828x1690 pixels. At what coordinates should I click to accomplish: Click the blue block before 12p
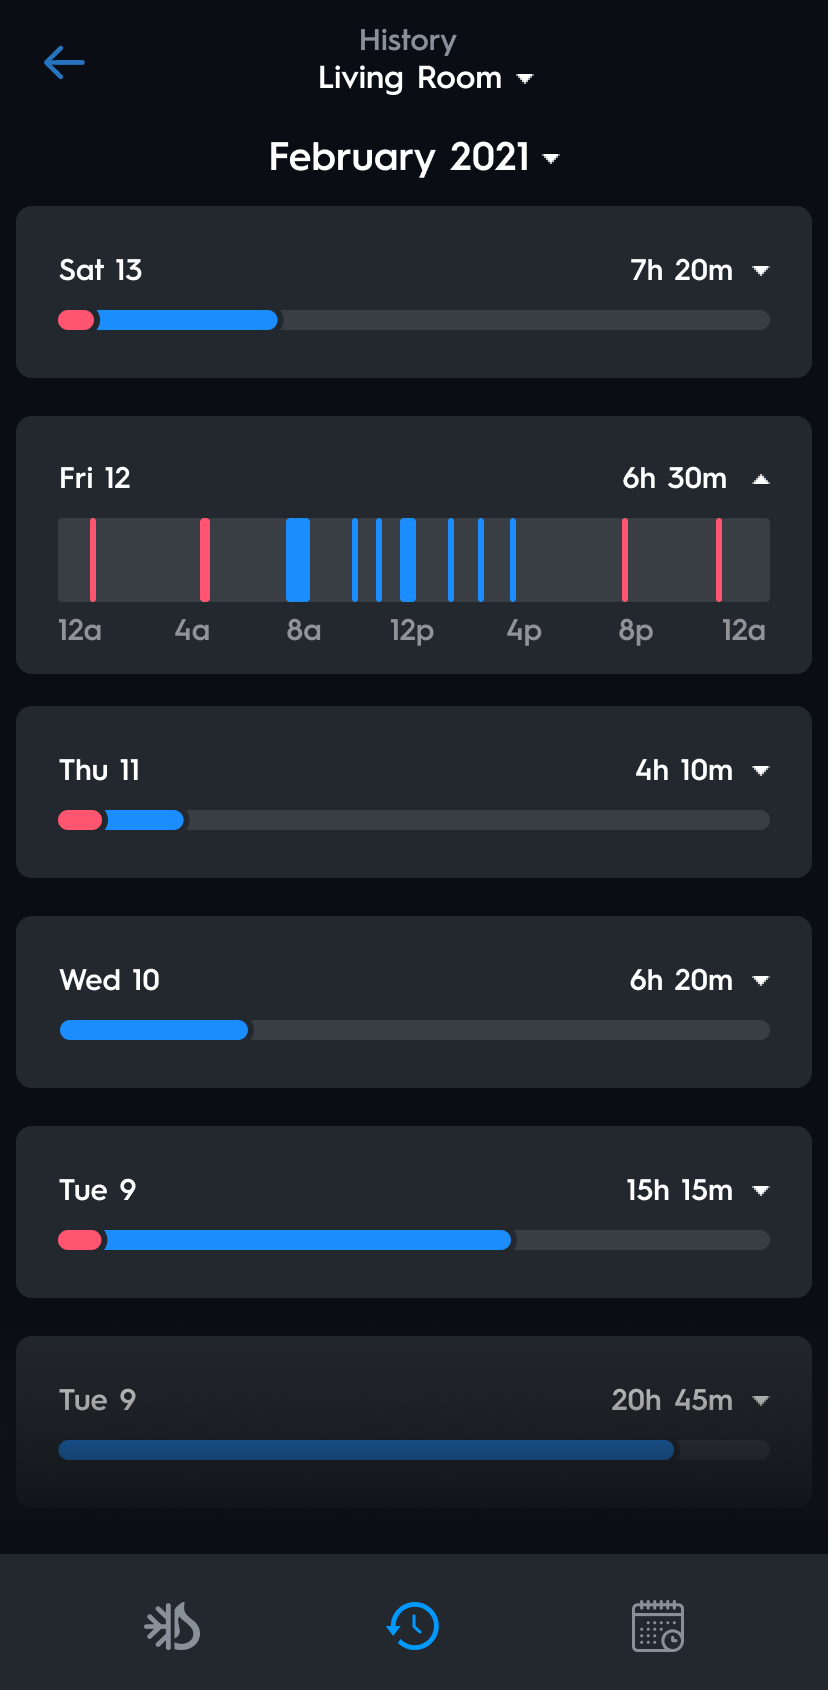click(x=408, y=560)
